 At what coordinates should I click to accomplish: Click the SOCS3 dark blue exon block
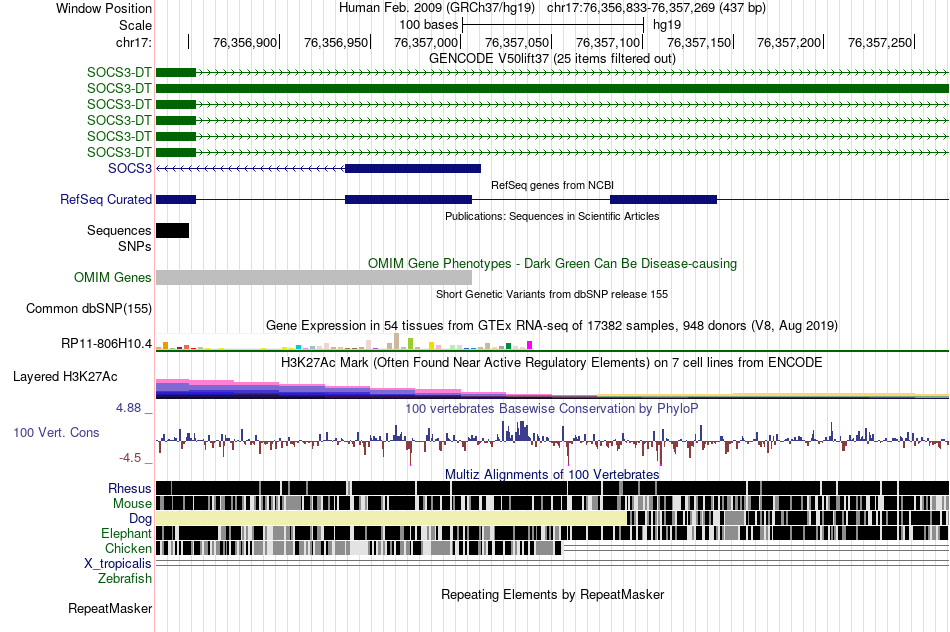click(x=413, y=168)
